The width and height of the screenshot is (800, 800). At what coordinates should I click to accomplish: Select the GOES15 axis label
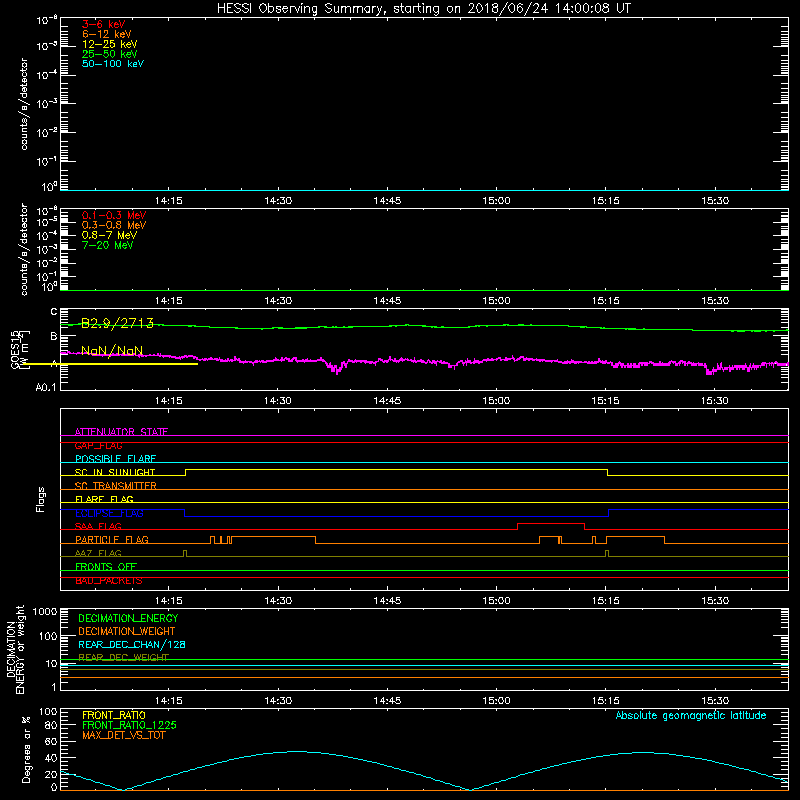coord(15,349)
